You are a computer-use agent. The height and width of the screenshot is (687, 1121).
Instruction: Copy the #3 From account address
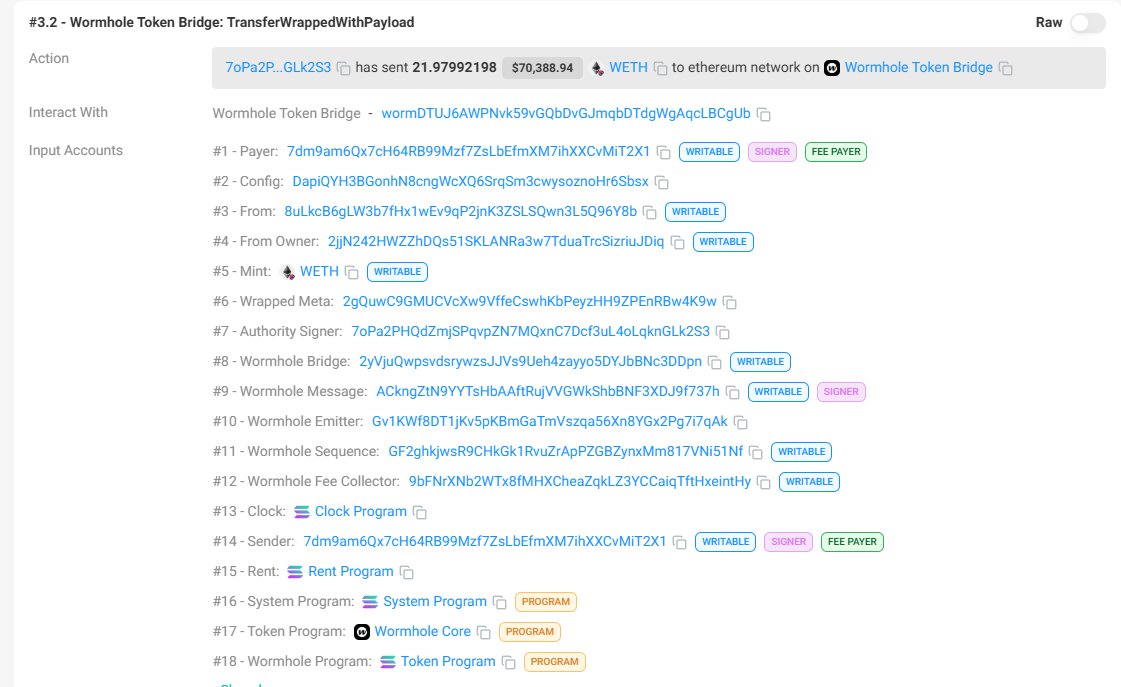click(650, 212)
